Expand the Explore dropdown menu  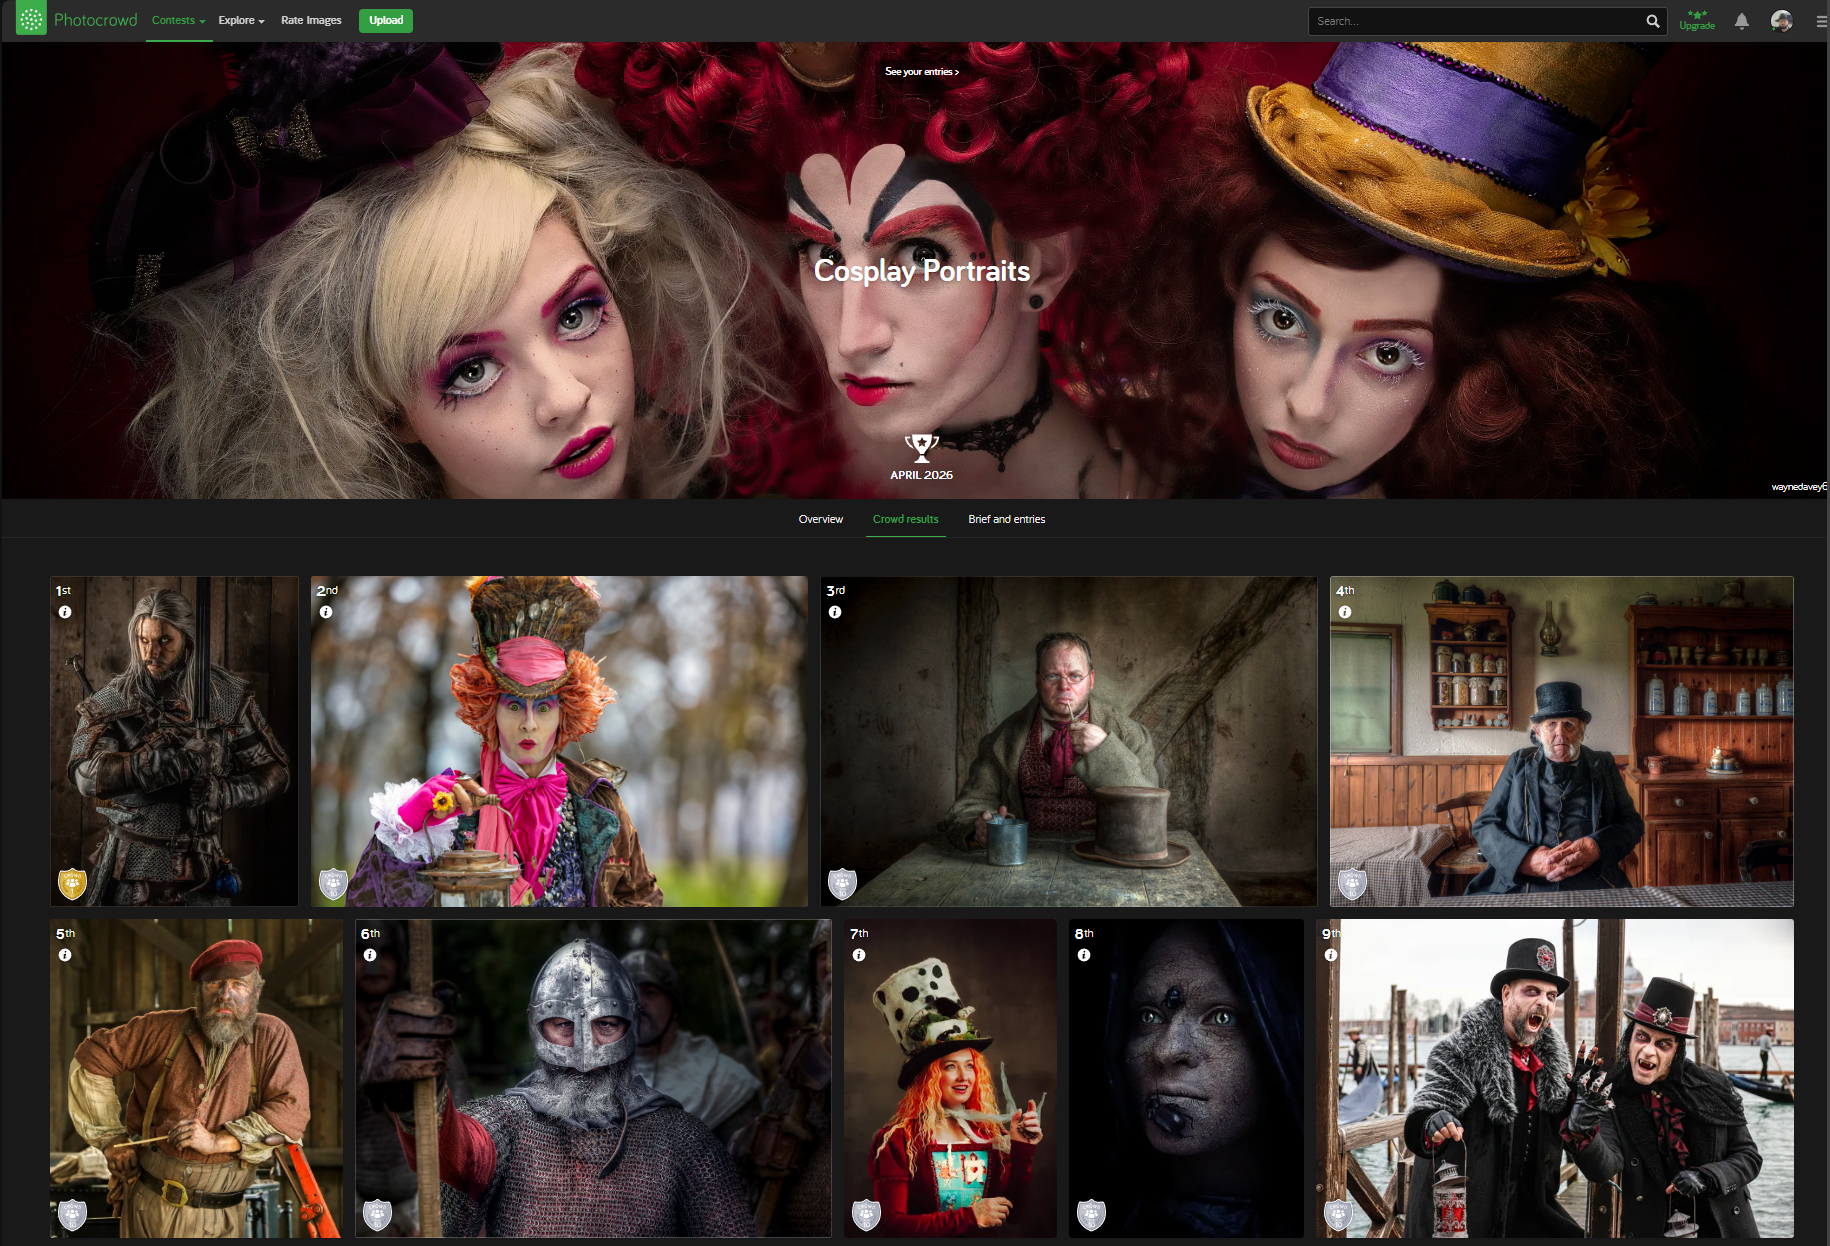[x=241, y=20]
